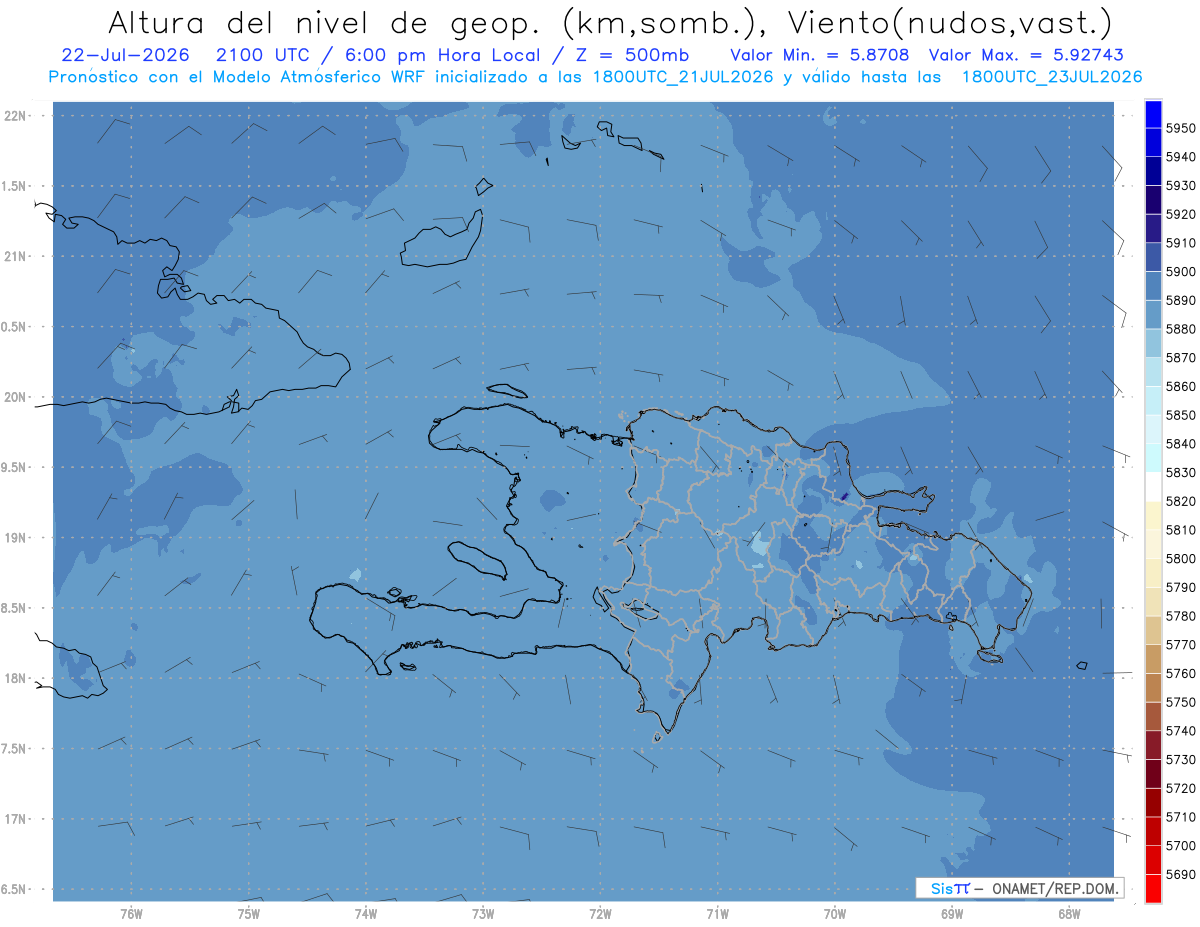Click the '5820' colorbar label

[x=1181, y=501]
